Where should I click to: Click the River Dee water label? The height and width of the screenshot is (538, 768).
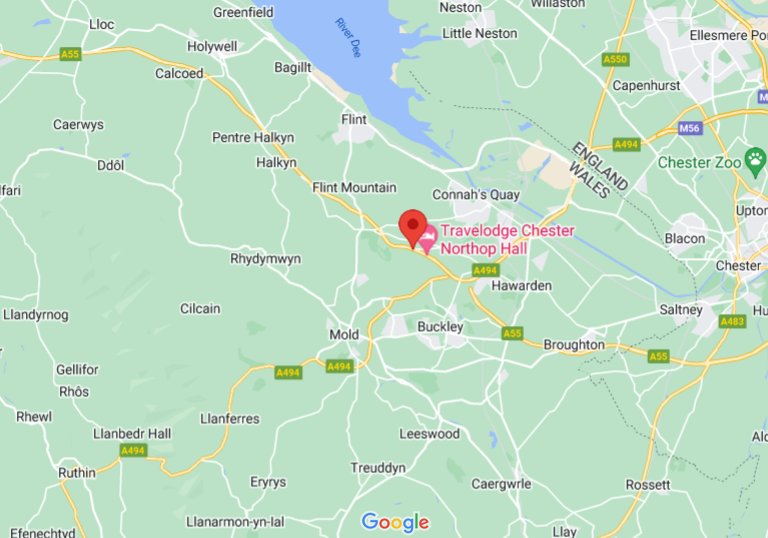coord(348,38)
